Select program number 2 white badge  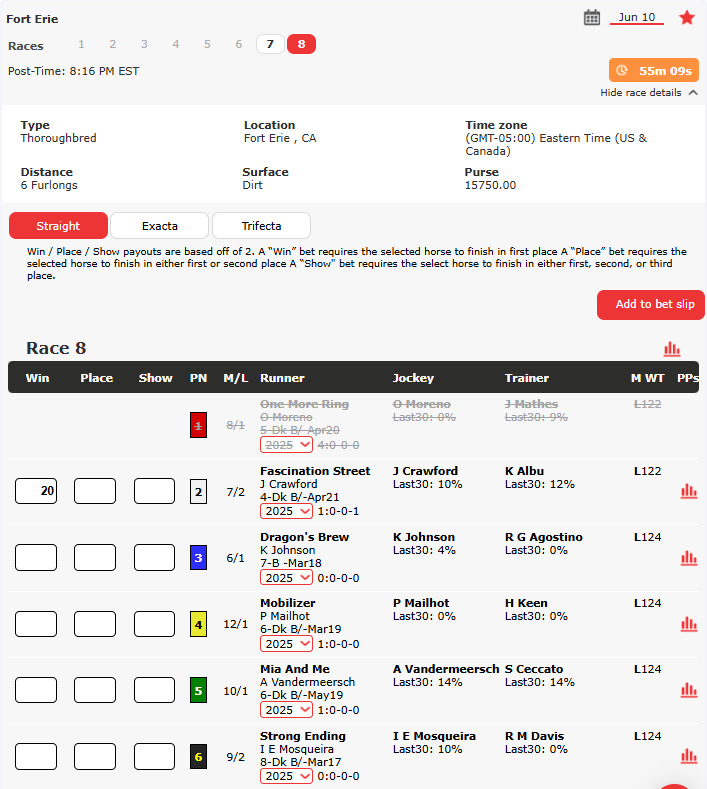pyautogui.click(x=198, y=492)
